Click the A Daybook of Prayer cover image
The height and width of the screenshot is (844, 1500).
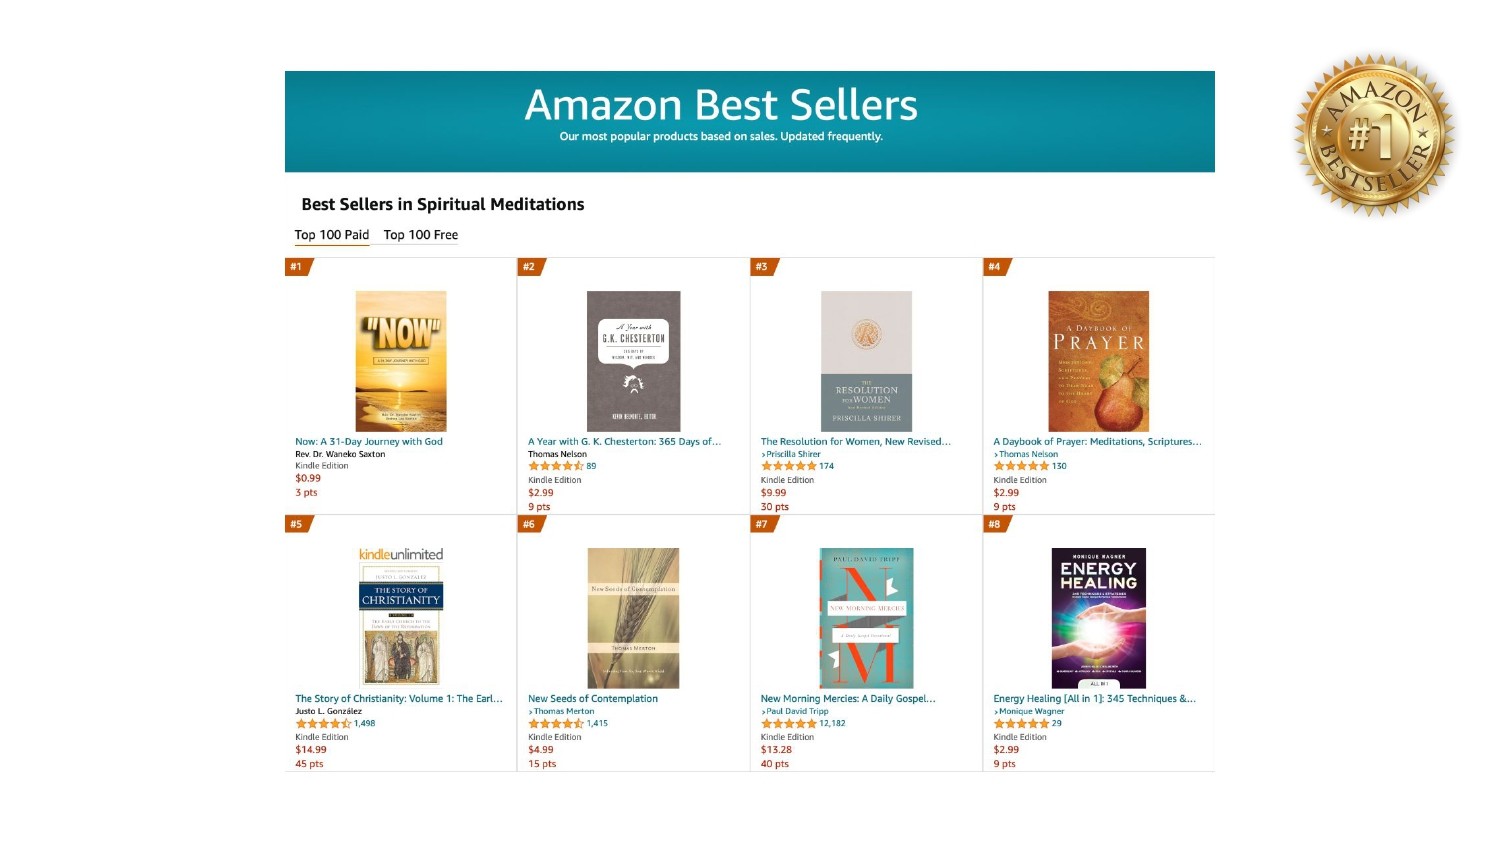point(1098,361)
